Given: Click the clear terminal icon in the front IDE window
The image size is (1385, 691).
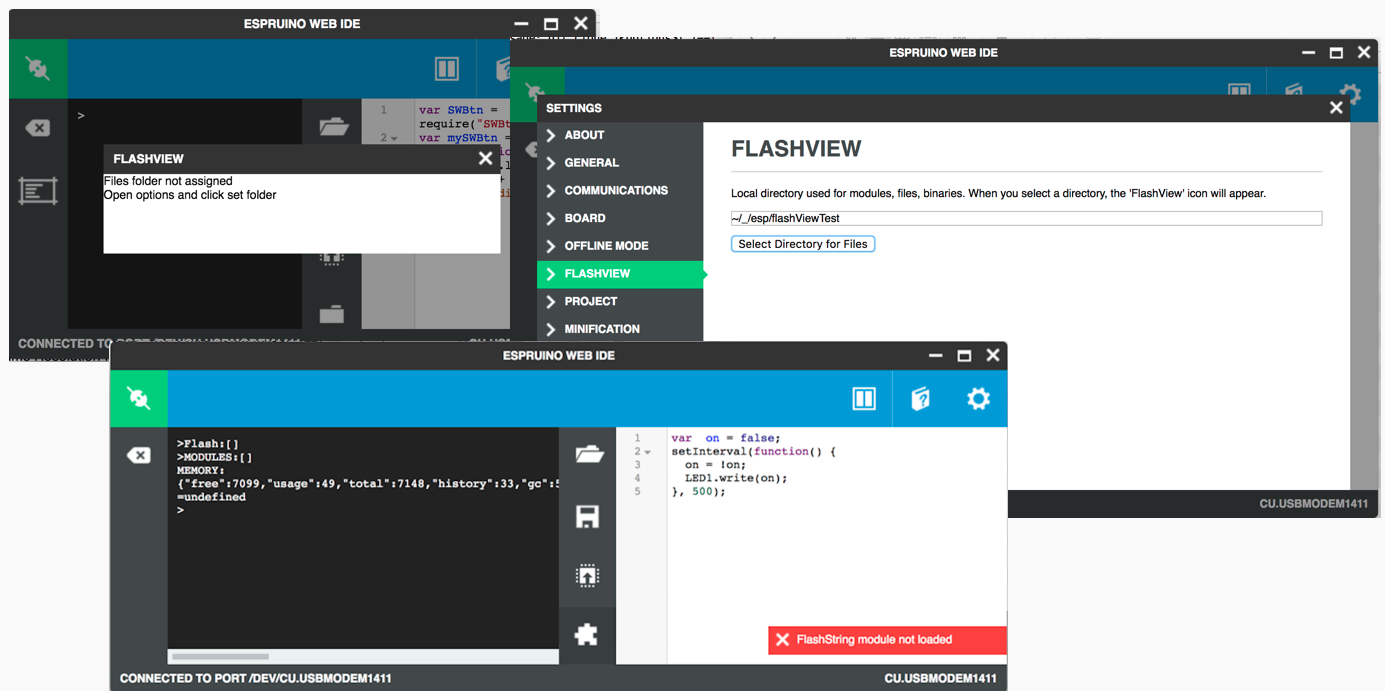Looking at the screenshot, I should [x=139, y=455].
